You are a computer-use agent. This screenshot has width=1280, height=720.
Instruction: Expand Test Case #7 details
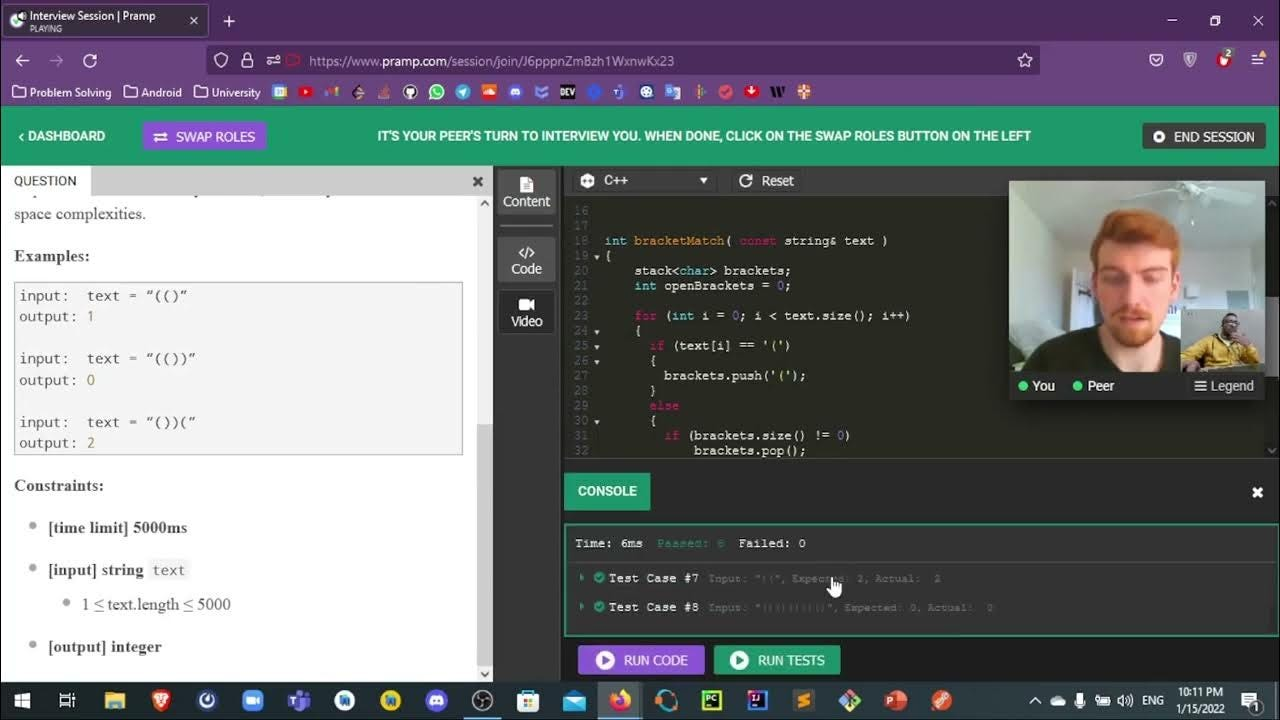click(582, 578)
